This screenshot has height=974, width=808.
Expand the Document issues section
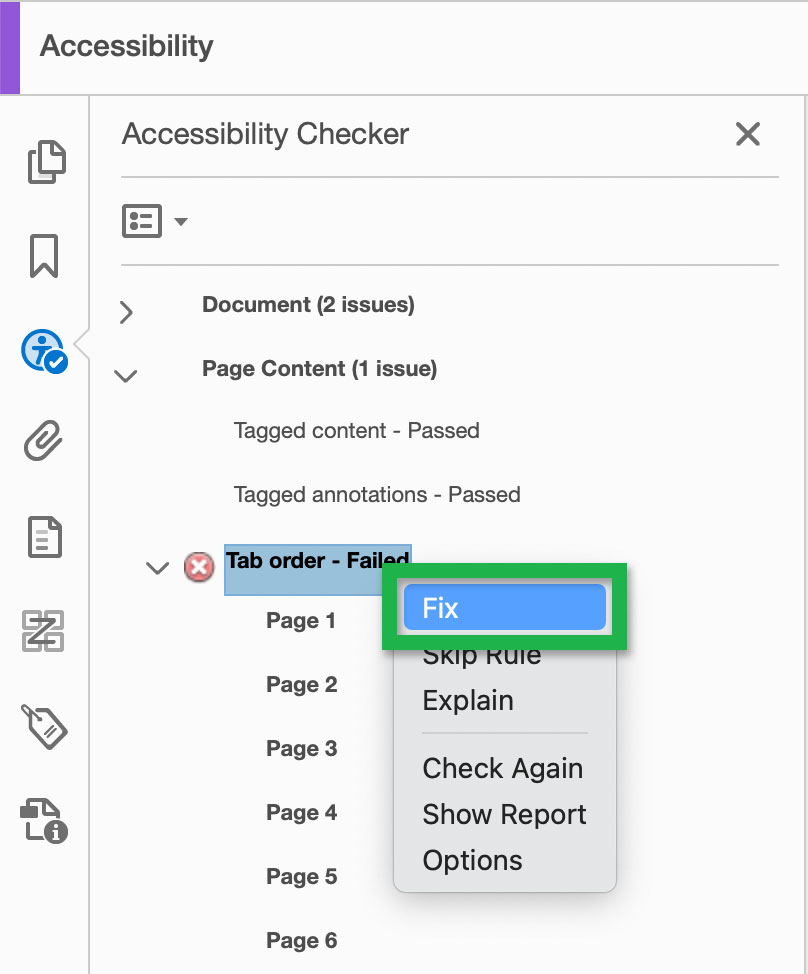point(126,312)
